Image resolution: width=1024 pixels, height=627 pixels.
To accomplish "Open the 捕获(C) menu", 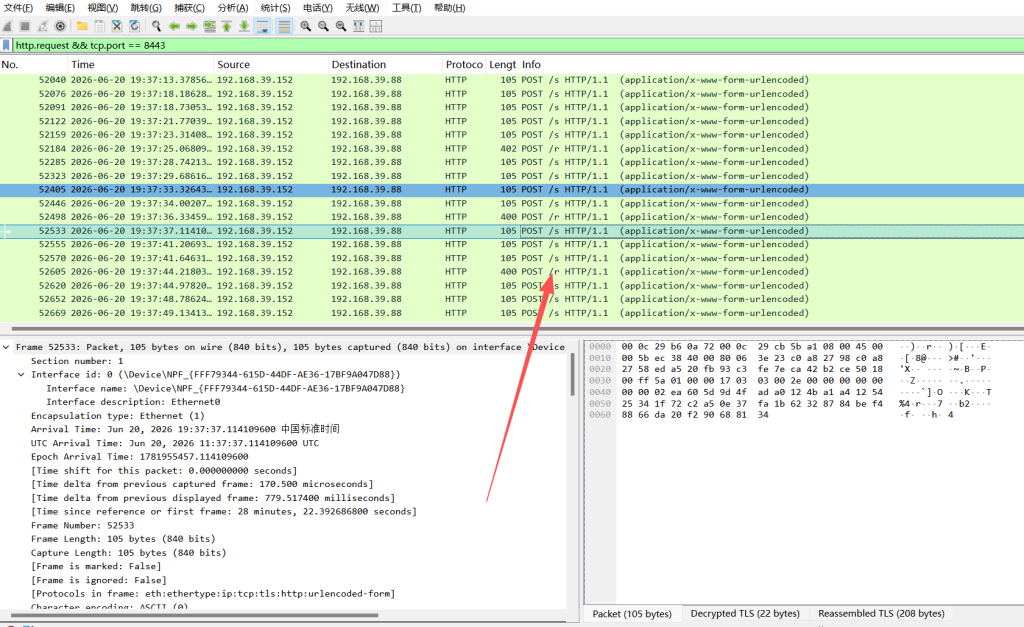I will point(189,8).
